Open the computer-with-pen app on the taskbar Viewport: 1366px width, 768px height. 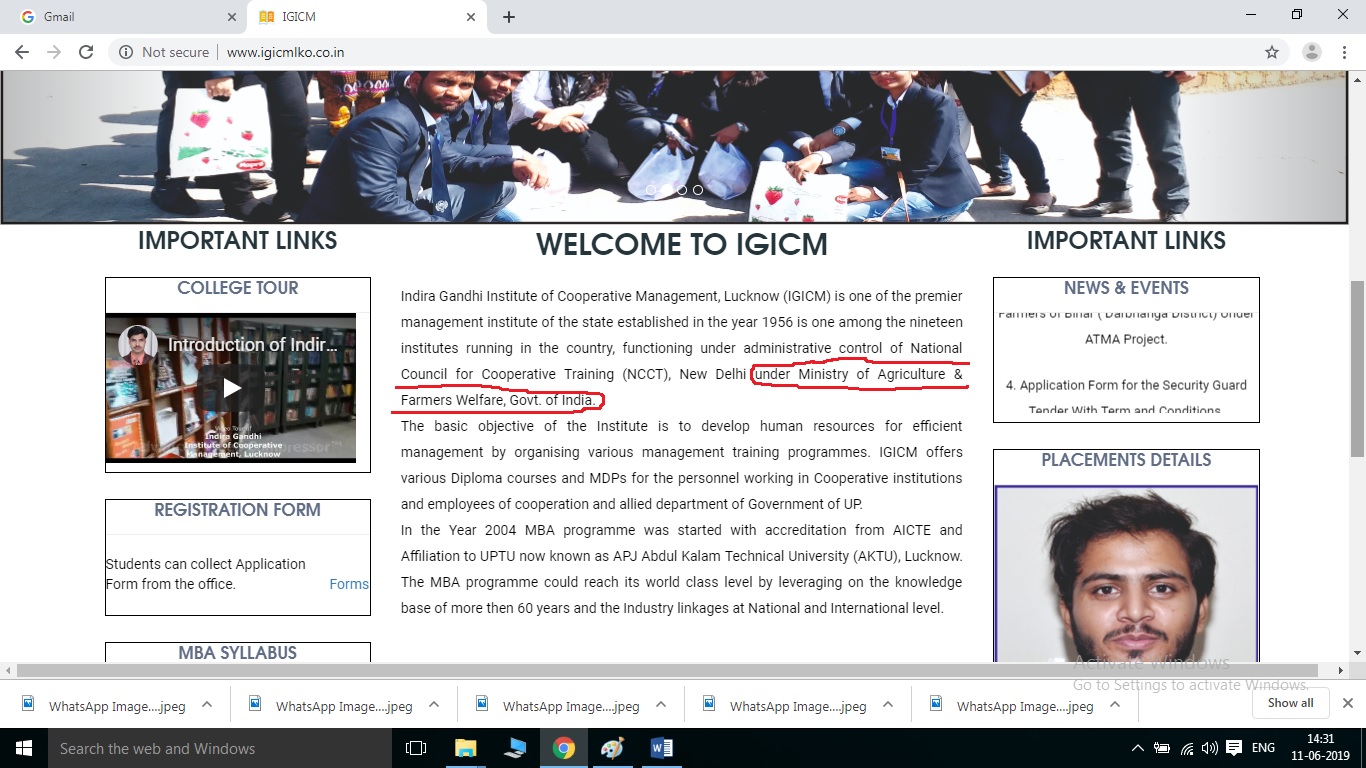tap(514, 748)
